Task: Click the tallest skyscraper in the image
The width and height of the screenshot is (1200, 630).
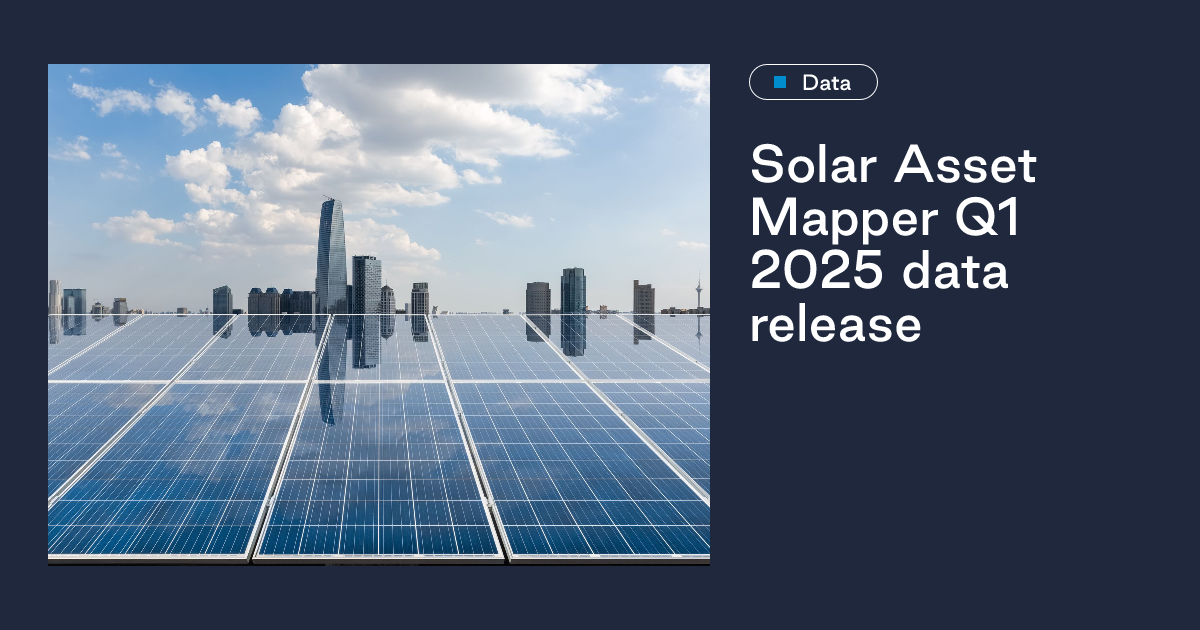Action: click(333, 250)
